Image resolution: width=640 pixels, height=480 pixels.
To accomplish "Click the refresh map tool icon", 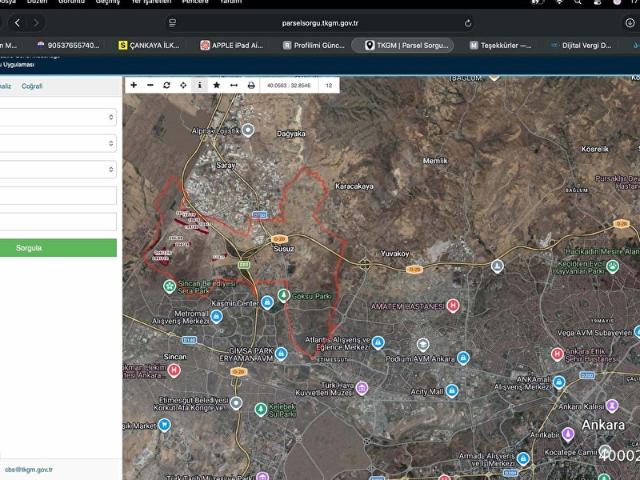I will [167, 85].
